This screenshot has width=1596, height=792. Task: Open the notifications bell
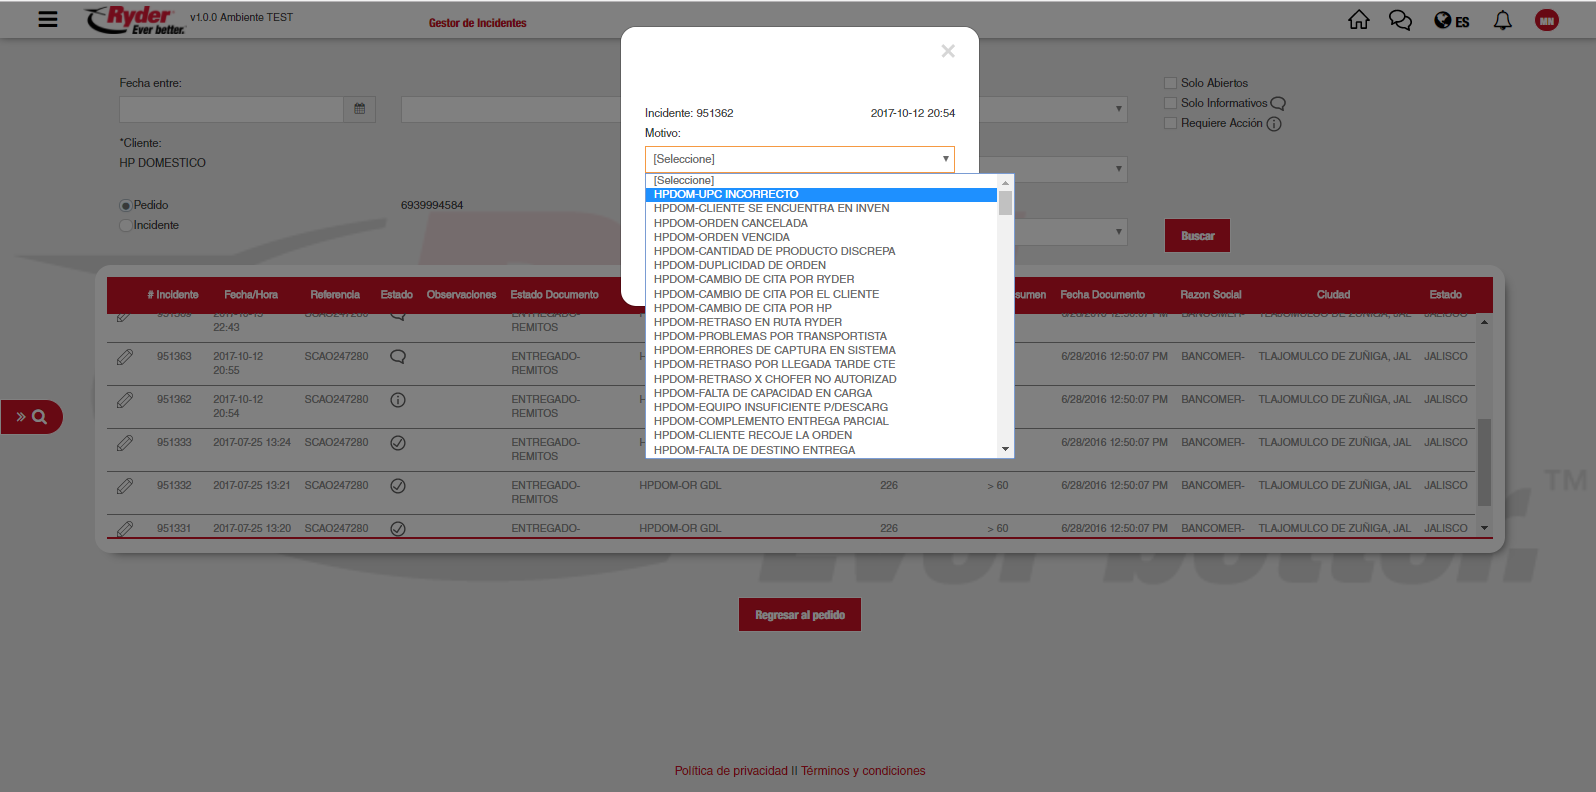(x=1502, y=20)
